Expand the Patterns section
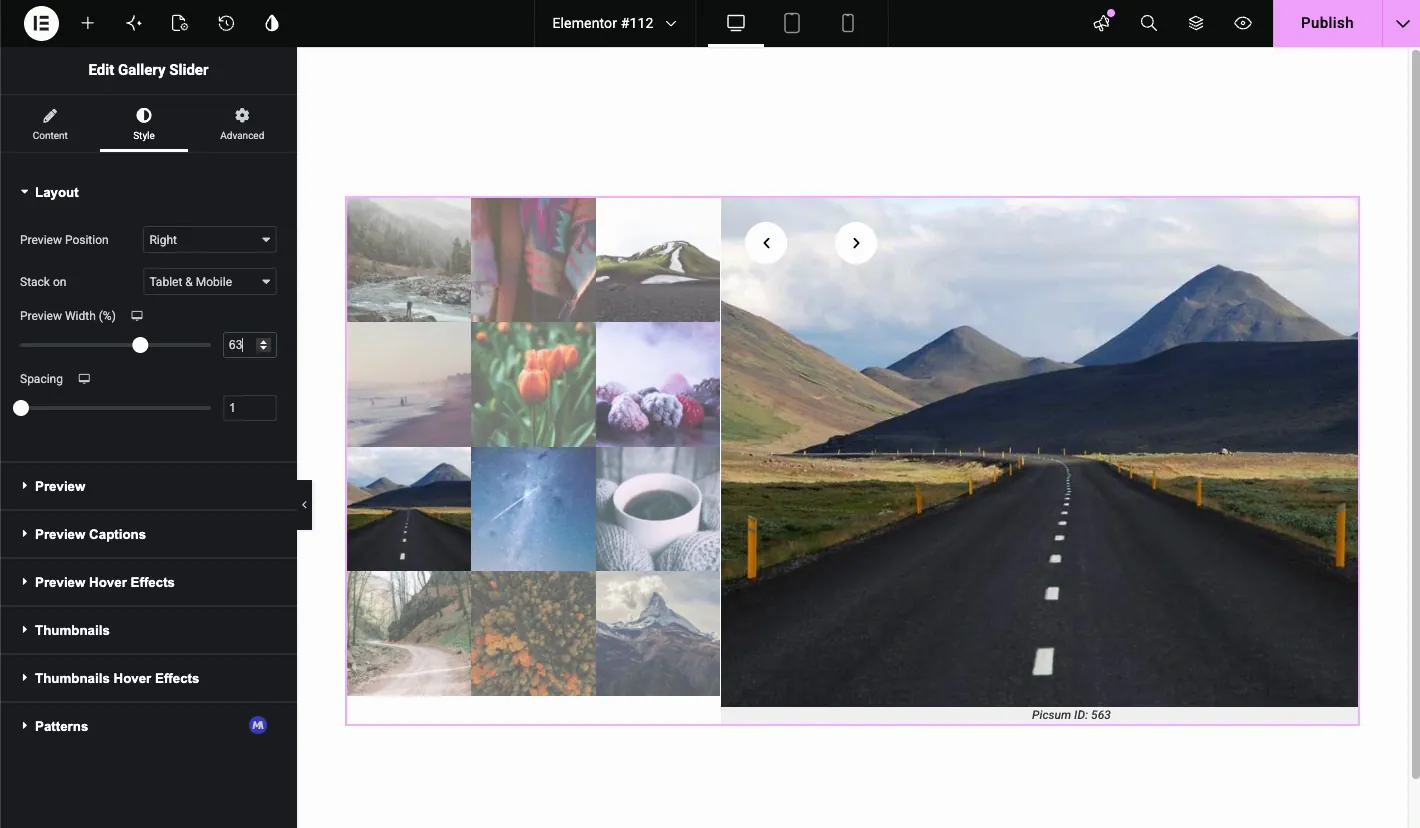The width and height of the screenshot is (1420, 828). coord(149,726)
